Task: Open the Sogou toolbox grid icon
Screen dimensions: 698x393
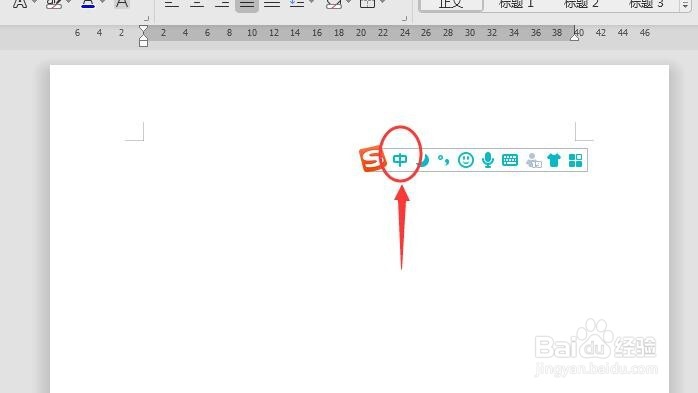Action: (576, 160)
